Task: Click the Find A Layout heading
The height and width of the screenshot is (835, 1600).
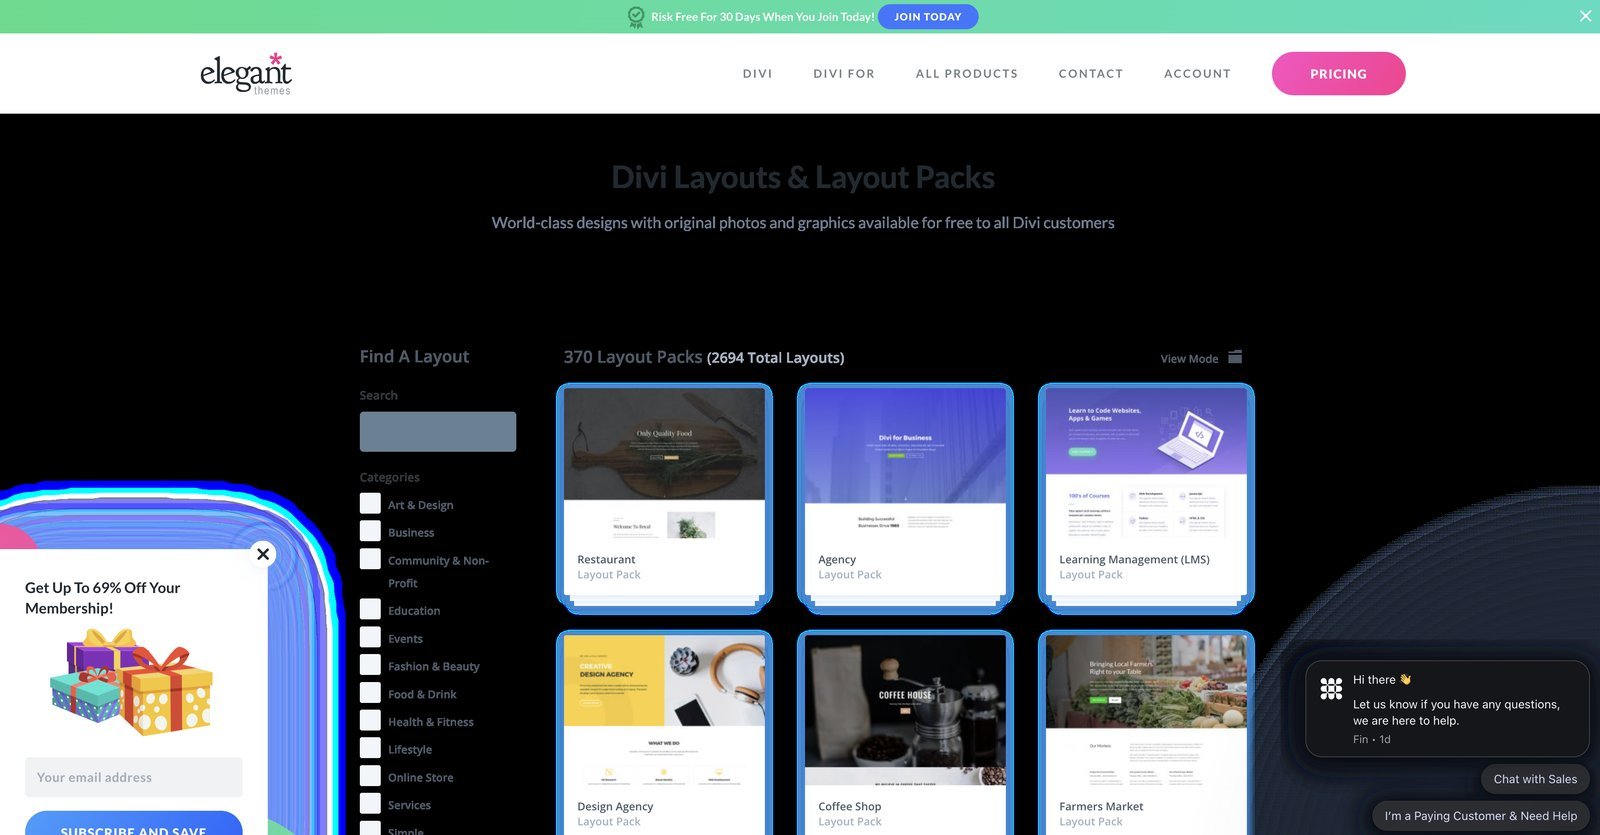Action: coord(414,357)
